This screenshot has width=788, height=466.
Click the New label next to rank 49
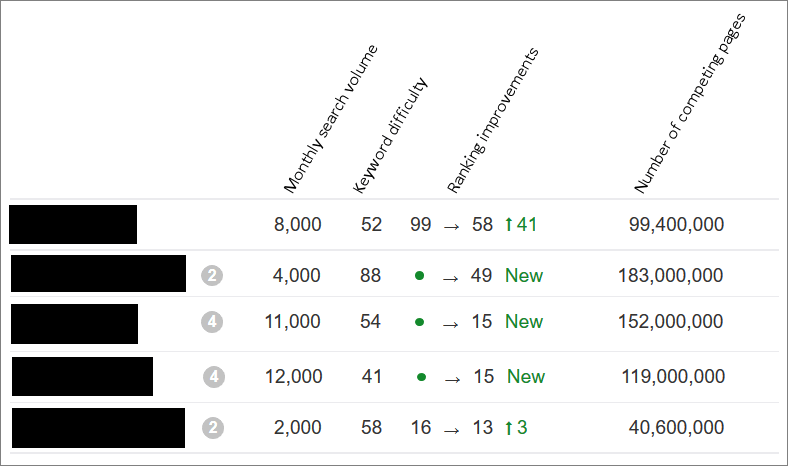(x=524, y=275)
